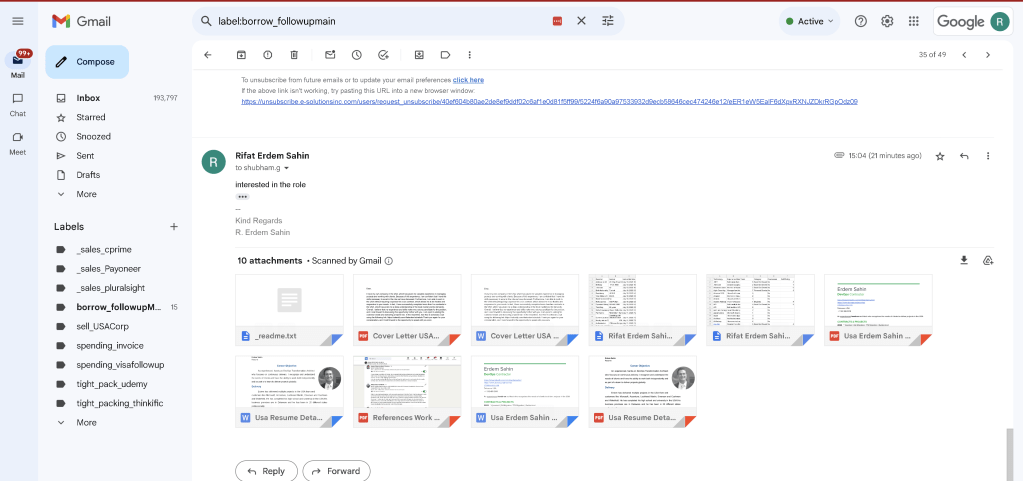Snooze the conversation with the clock icon

[356, 55]
